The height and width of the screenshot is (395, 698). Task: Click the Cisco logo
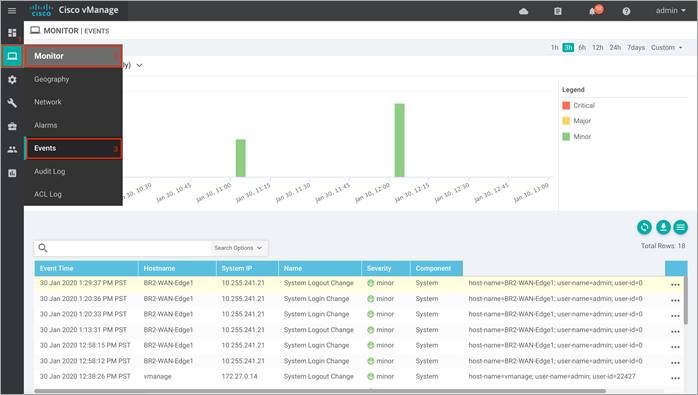coord(41,10)
